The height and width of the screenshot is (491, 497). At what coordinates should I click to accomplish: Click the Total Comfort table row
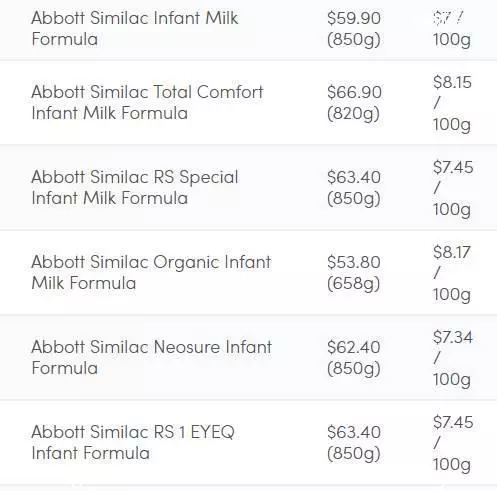tap(248, 103)
